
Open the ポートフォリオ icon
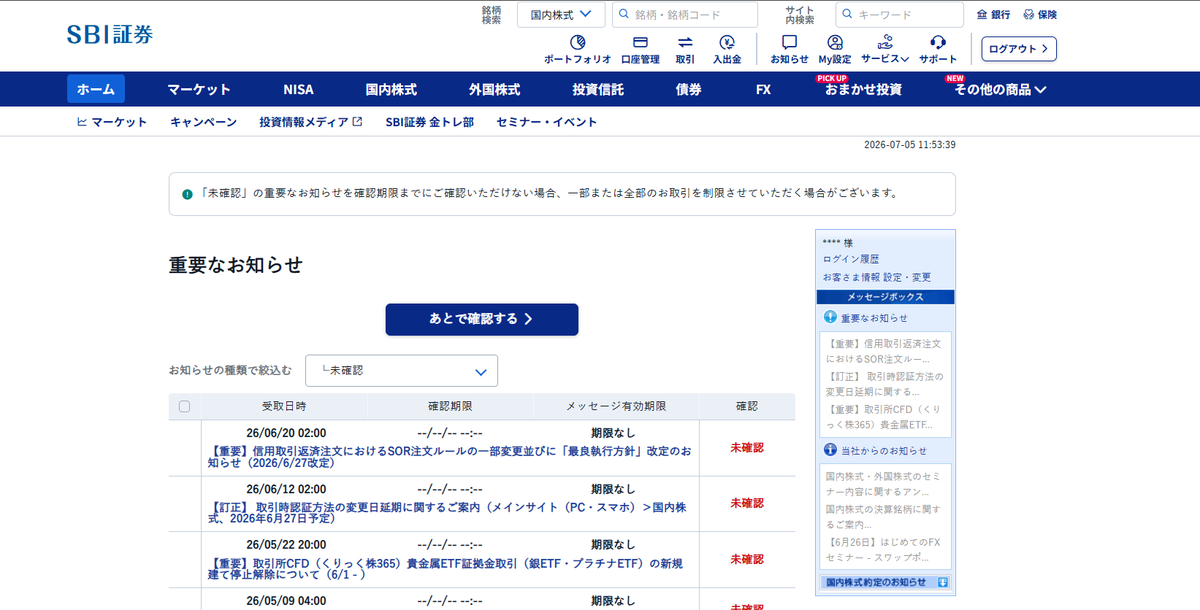click(x=577, y=43)
